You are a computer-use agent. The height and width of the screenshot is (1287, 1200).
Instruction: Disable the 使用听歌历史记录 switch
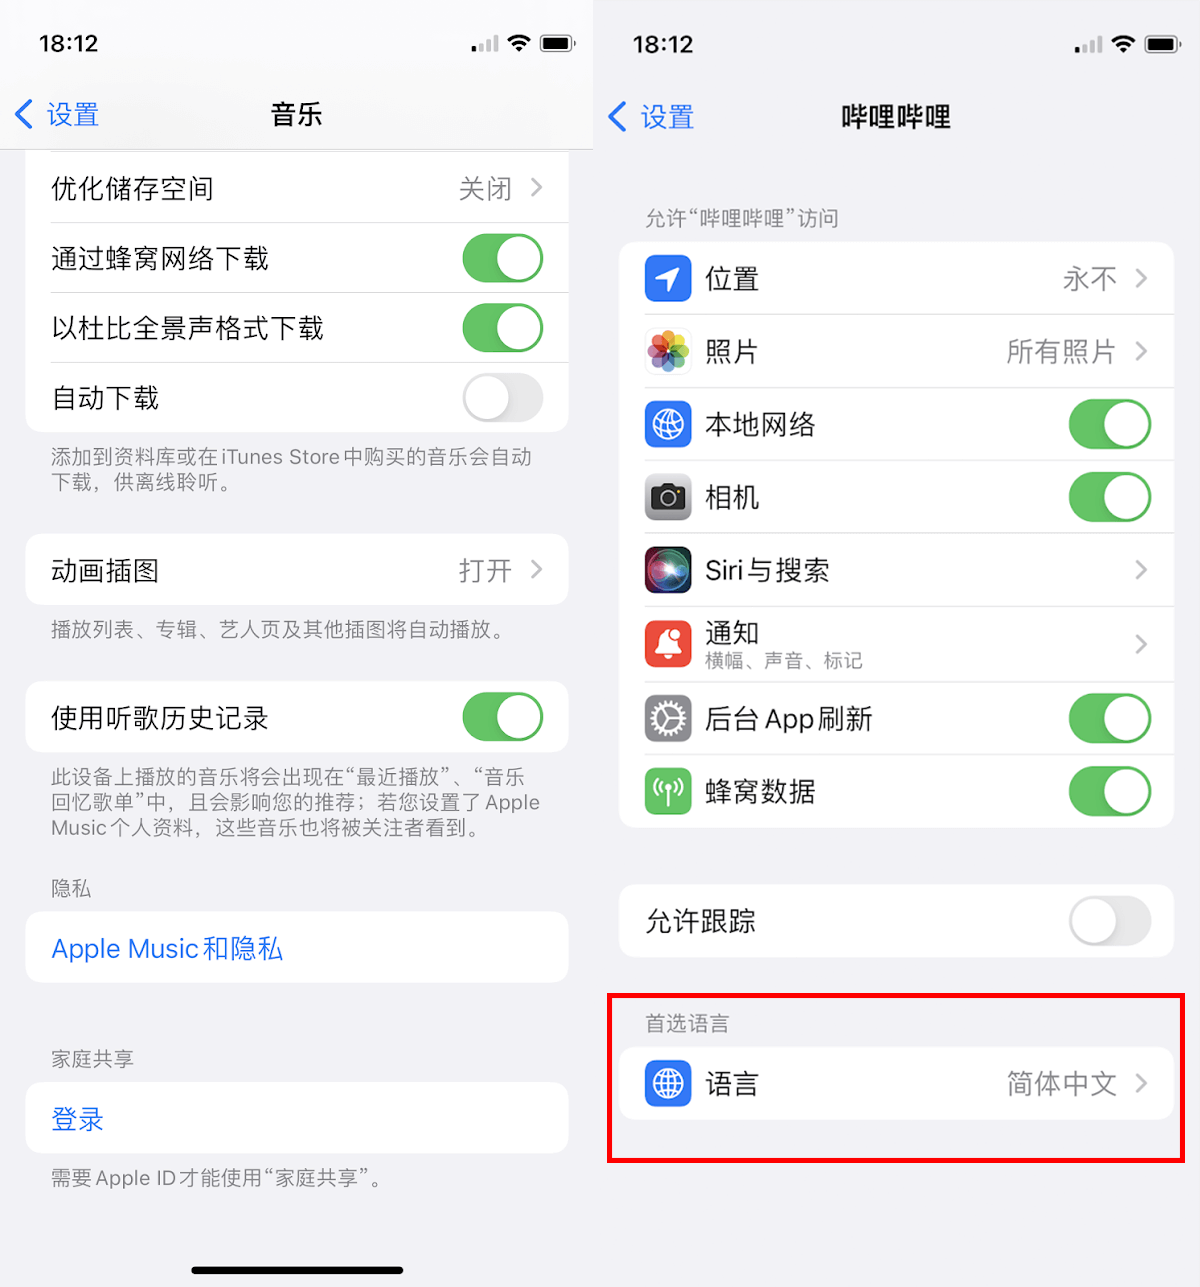pos(503,717)
